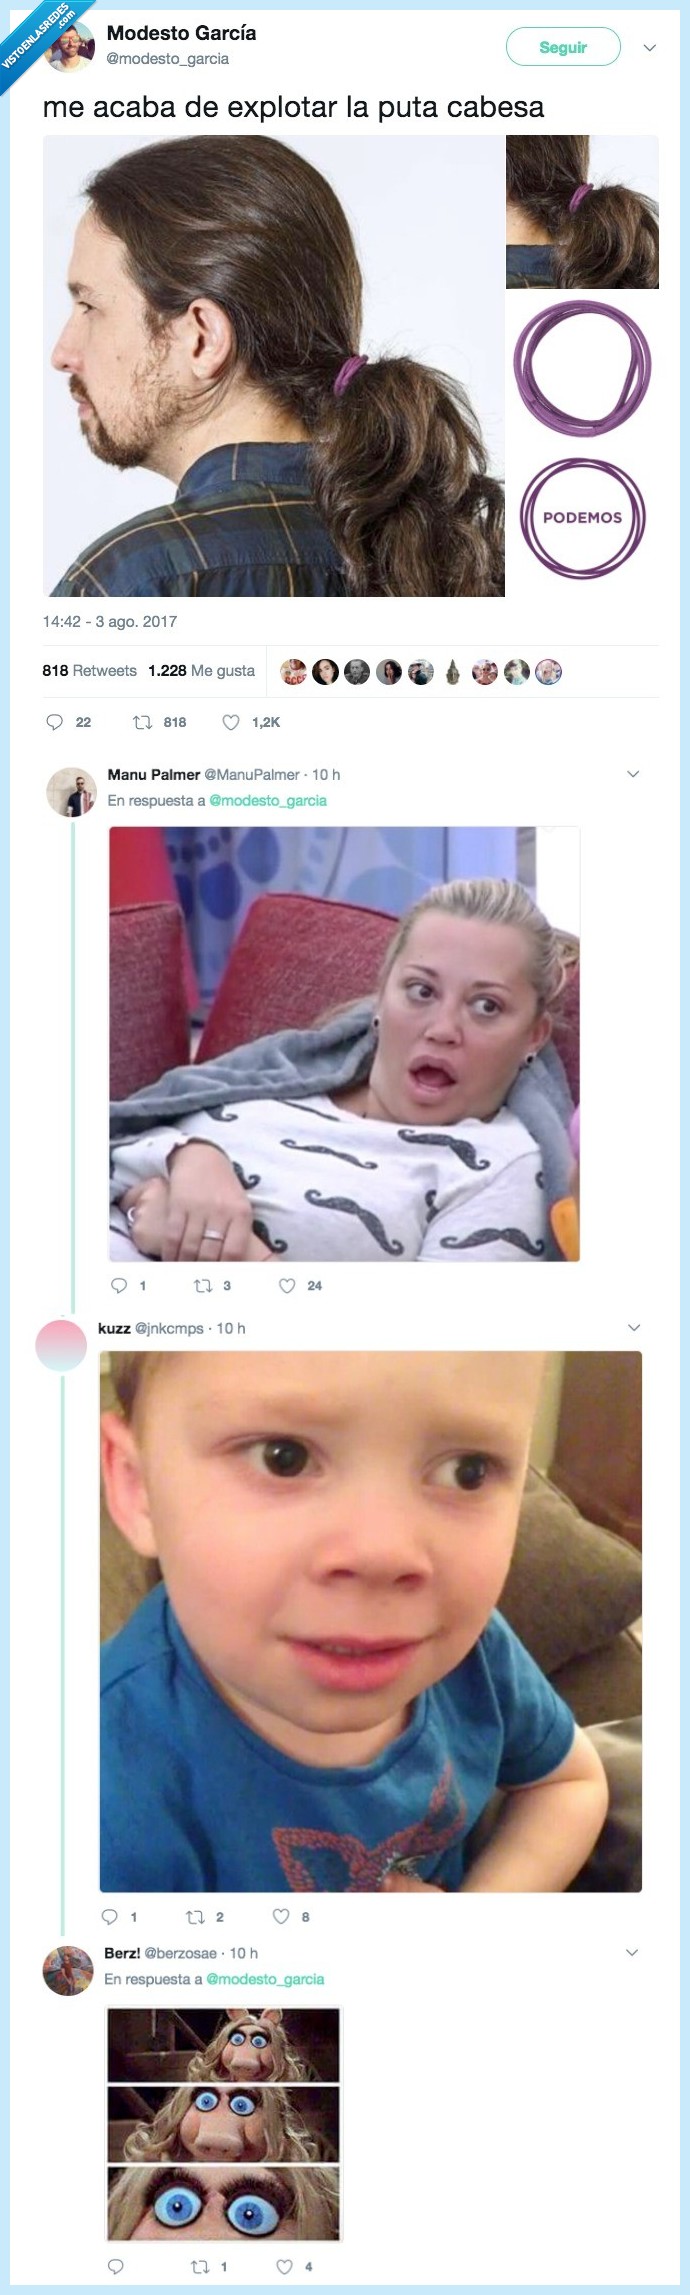Click the Seguir follow button
This screenshot has height=2295, width=690.
(x=563, y=47)
